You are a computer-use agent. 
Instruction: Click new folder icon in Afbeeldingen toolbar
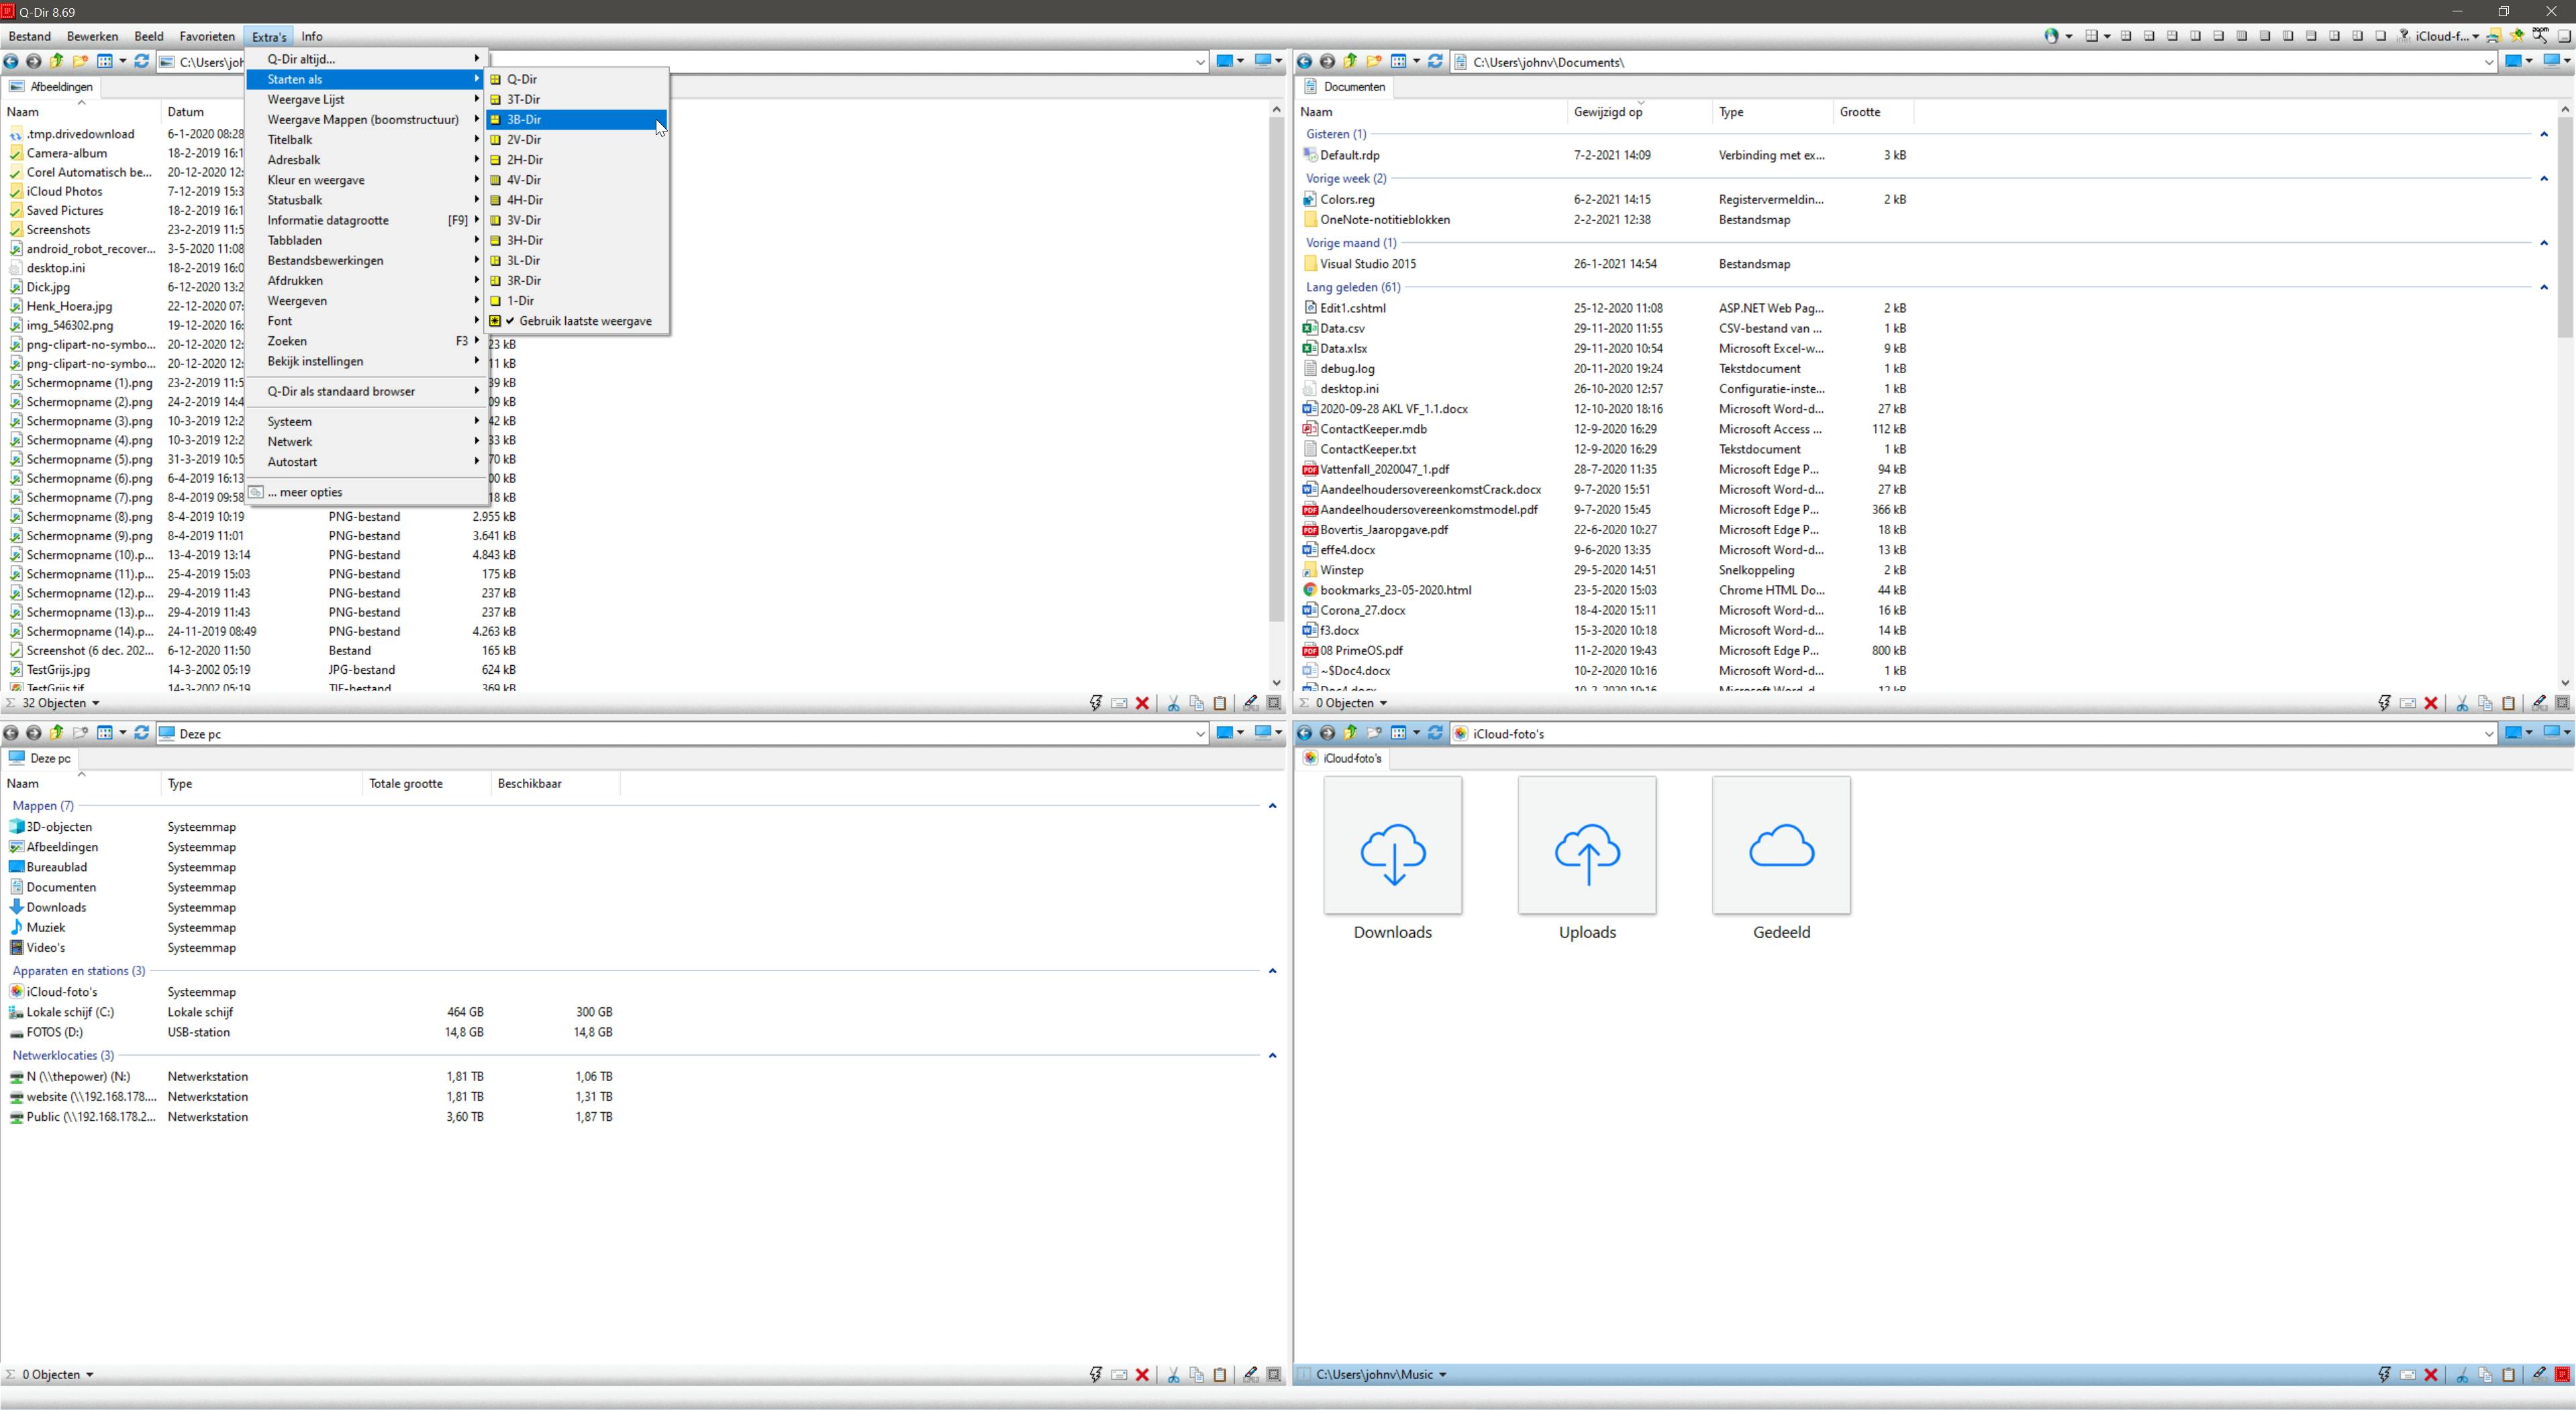point(79,62)
